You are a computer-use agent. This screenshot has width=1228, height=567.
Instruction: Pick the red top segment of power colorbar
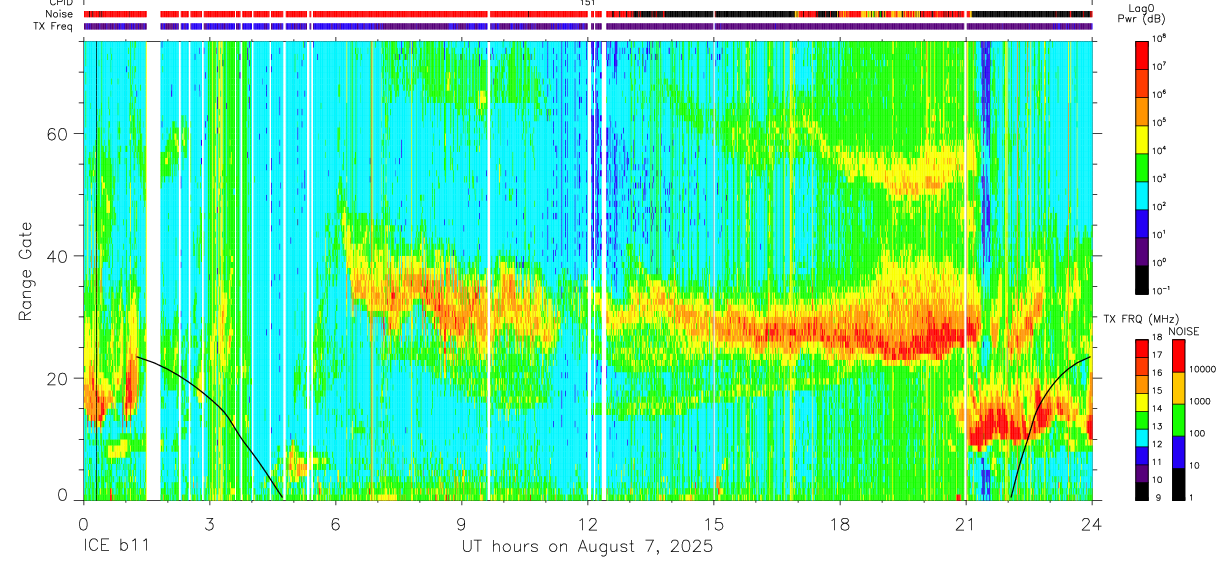1142,54
